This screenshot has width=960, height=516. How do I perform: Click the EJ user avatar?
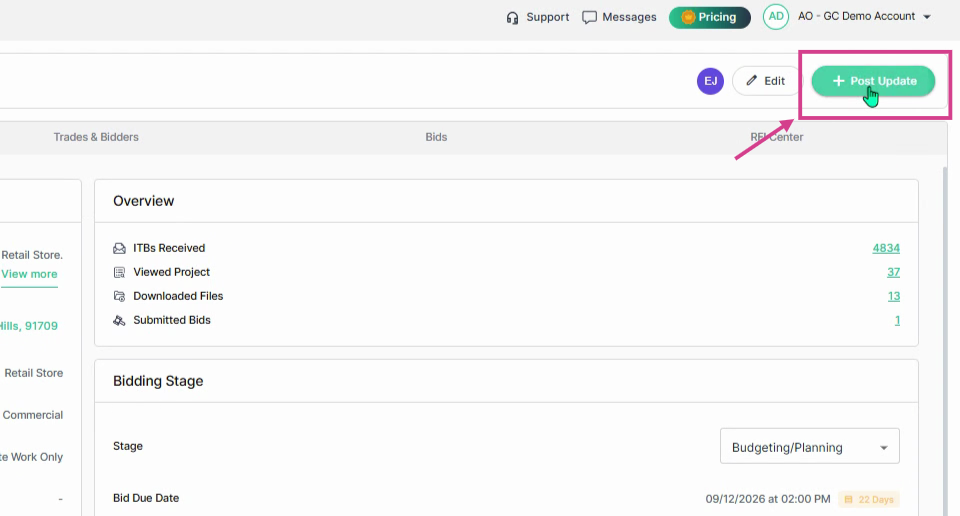click(710, 81)
